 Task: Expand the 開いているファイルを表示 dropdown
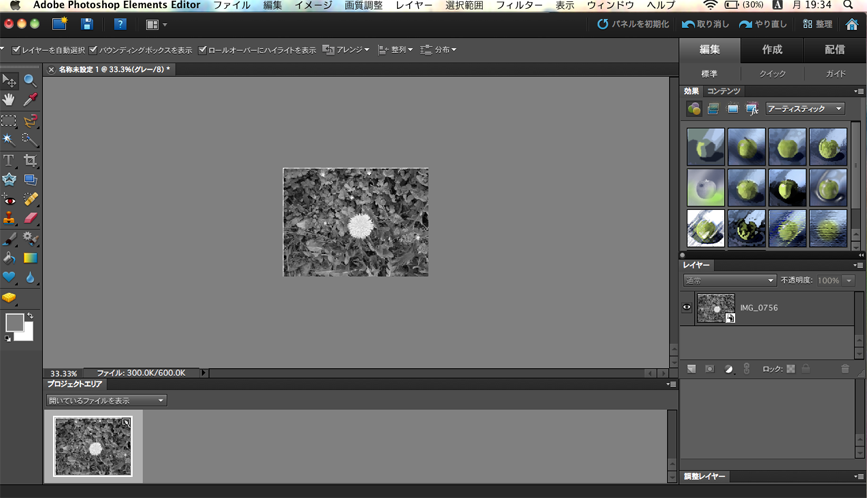tap(107, 400)
